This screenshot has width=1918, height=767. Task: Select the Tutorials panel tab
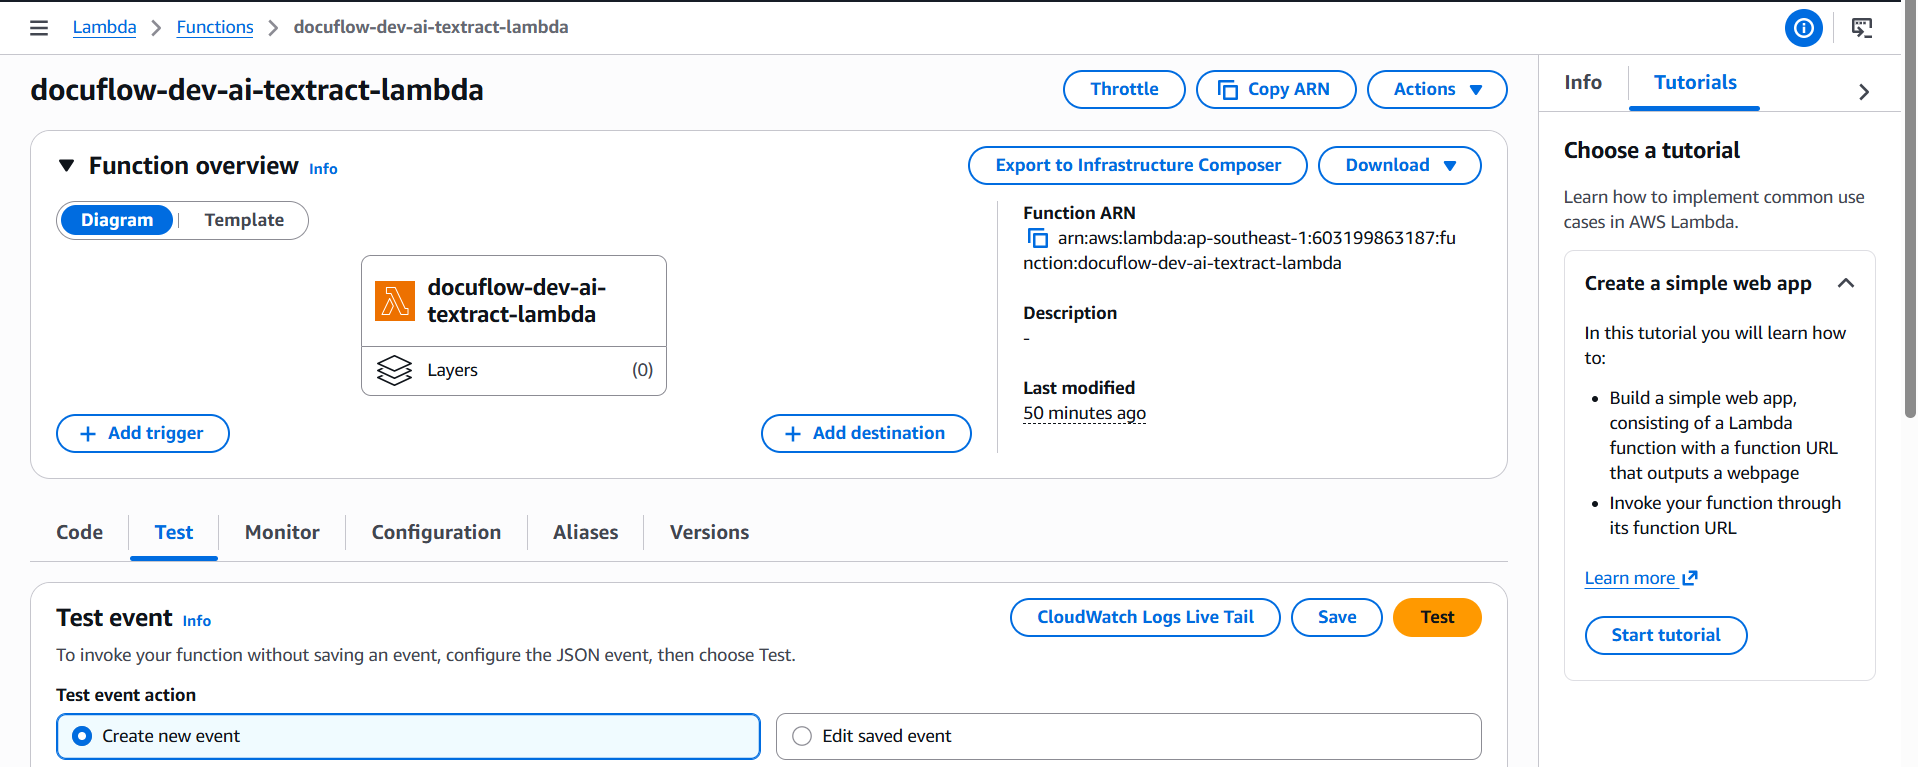(x=1695, y=83)
